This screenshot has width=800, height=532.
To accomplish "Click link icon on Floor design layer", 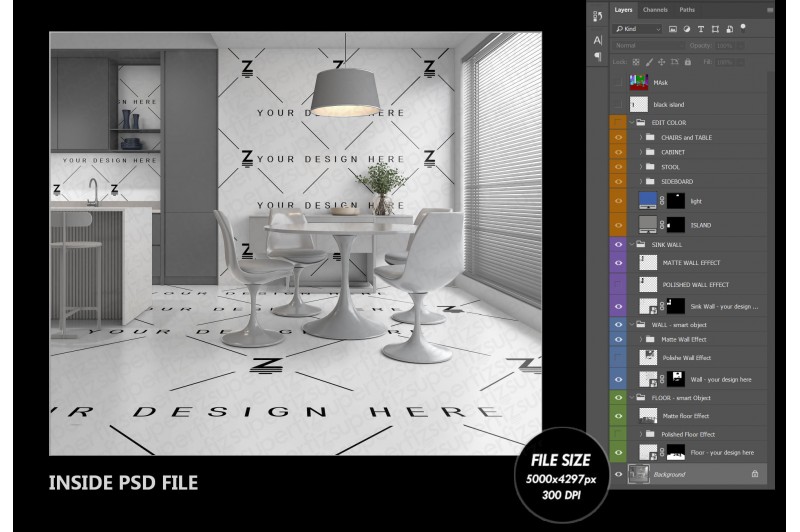I will point(662,452).
